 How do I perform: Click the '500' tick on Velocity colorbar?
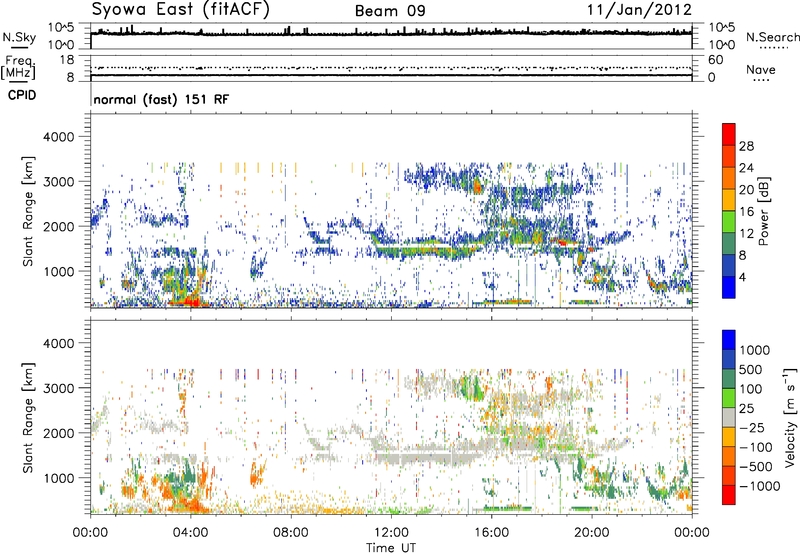click(x=753, y=370)
